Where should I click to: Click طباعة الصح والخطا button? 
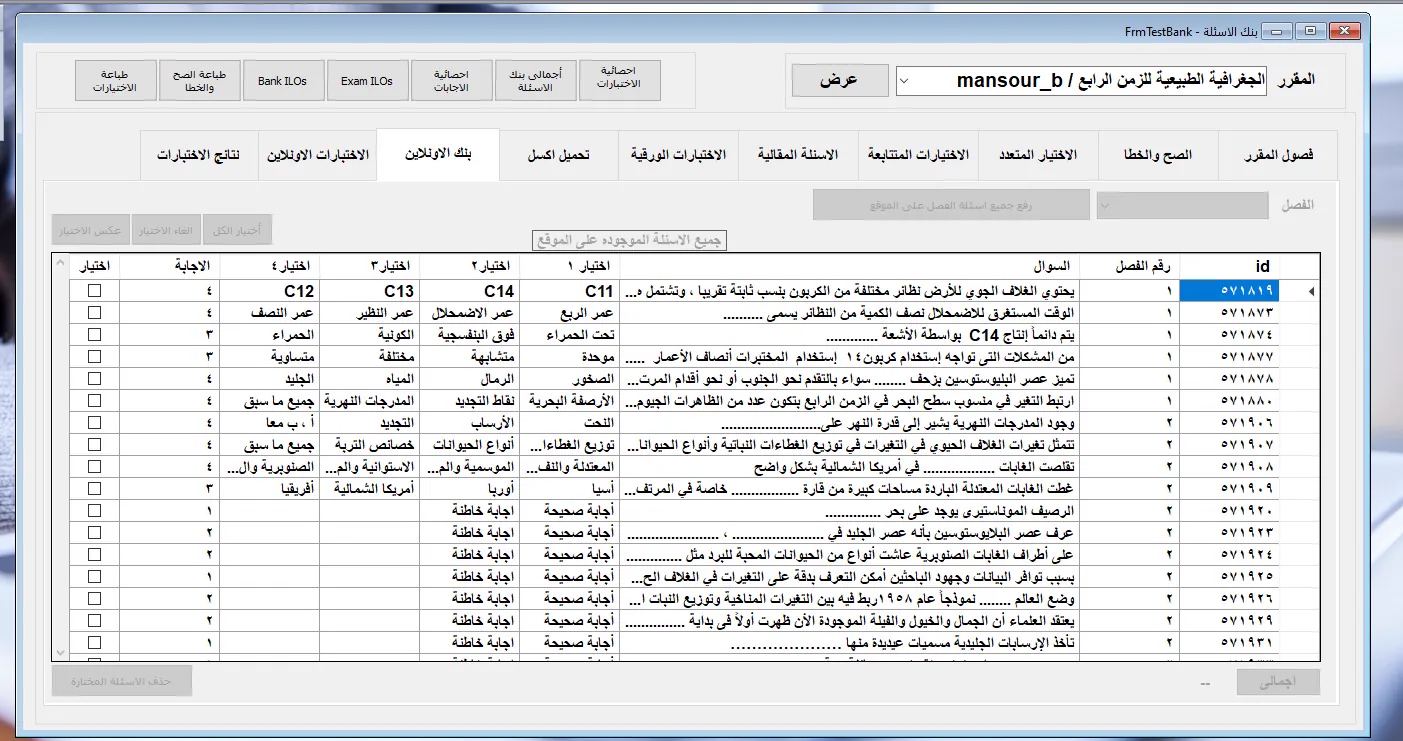[x=200, y=80]
